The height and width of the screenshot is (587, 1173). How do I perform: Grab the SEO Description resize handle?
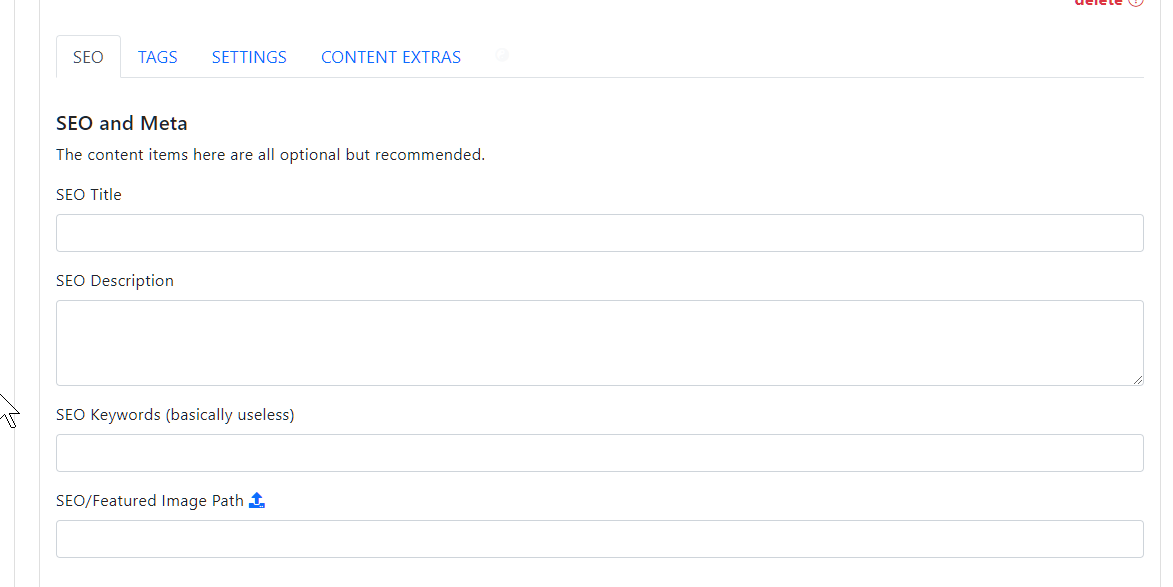click(1138, 380)
